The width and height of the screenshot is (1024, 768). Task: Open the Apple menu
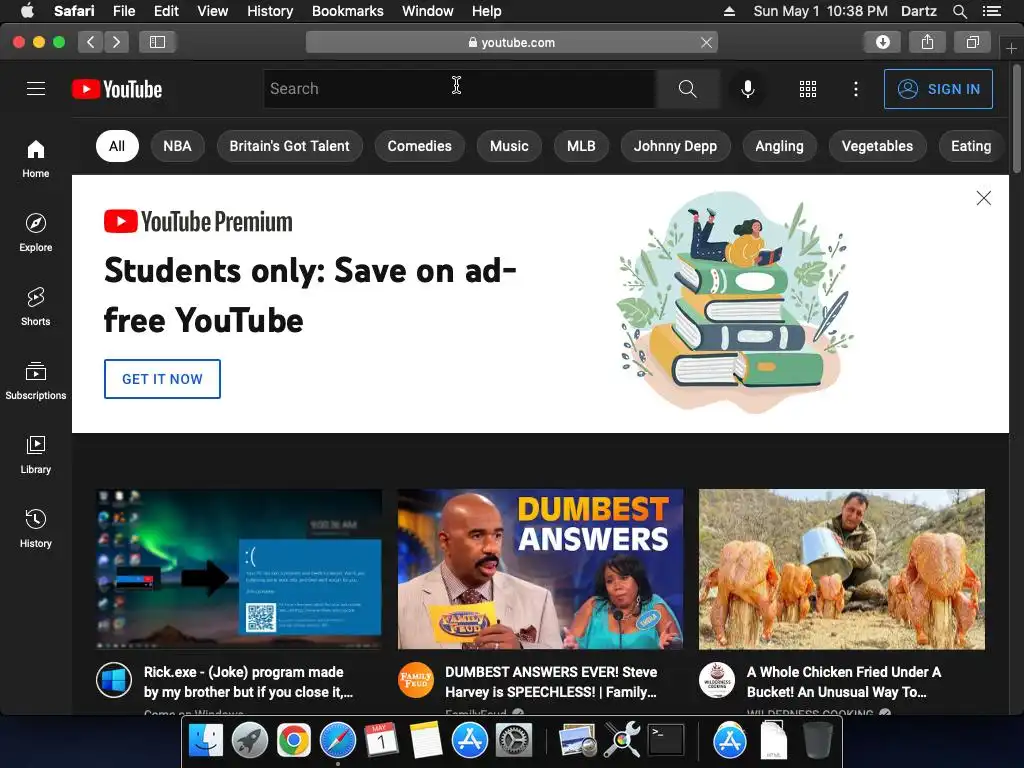[x=27, y=11]
